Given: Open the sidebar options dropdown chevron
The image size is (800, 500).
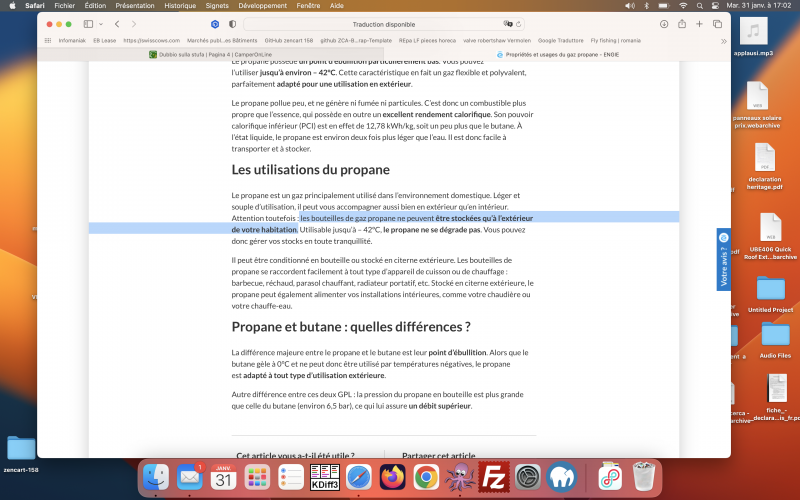Looking at the screenshot, I should coord(101,24).
